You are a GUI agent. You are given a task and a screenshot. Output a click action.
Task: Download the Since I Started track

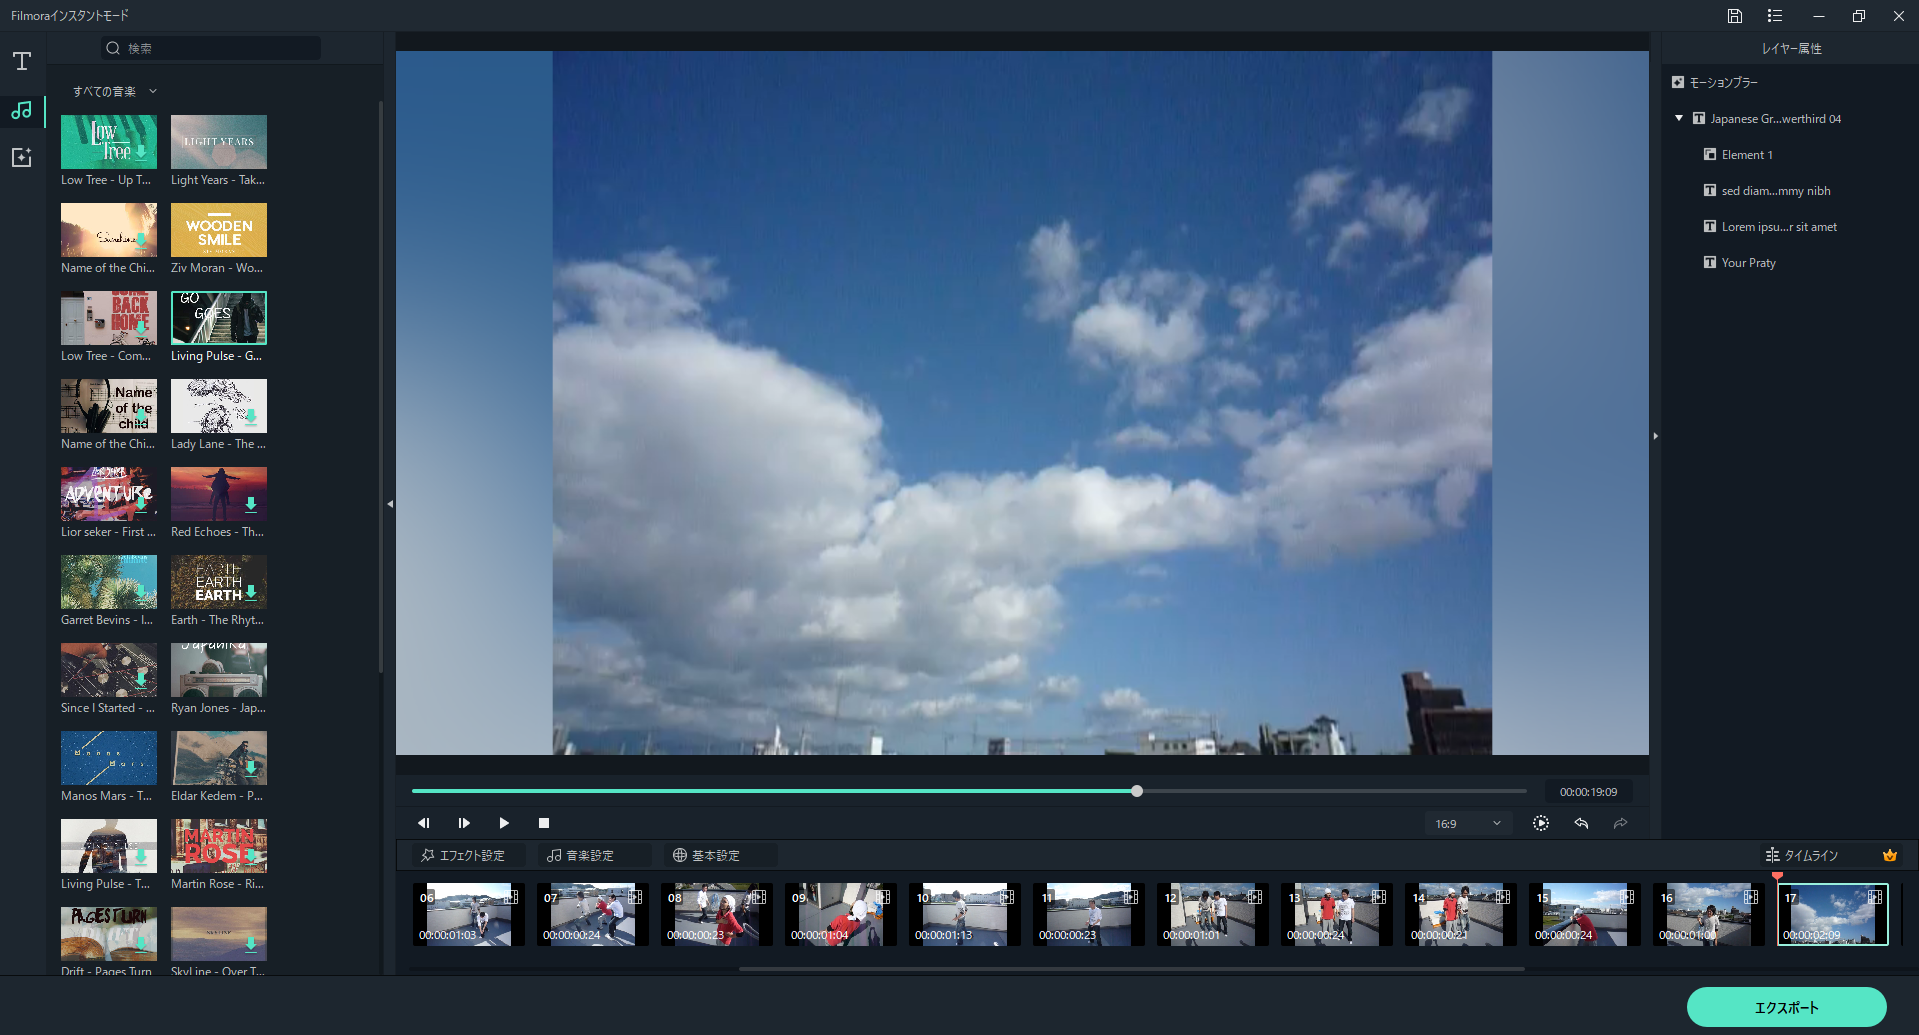pyautogui.click(x=142, y=681)
